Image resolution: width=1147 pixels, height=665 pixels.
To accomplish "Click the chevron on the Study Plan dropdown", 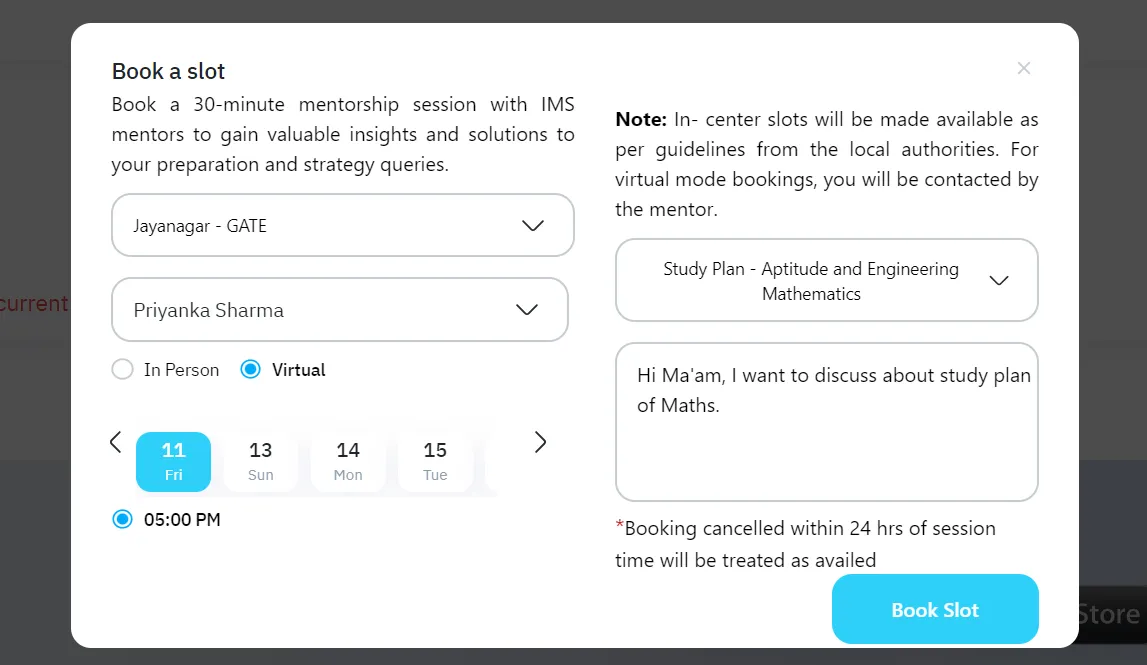I will tap(998, 280).
